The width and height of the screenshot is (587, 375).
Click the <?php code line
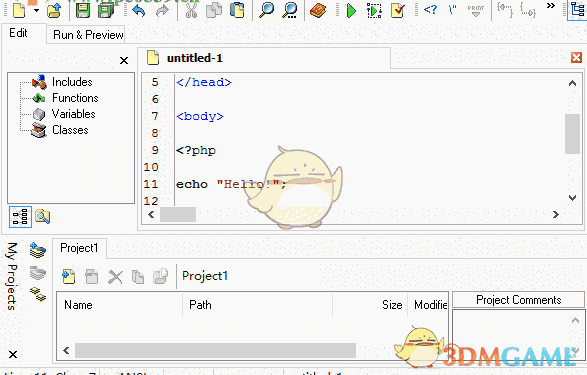coord(196,150)
